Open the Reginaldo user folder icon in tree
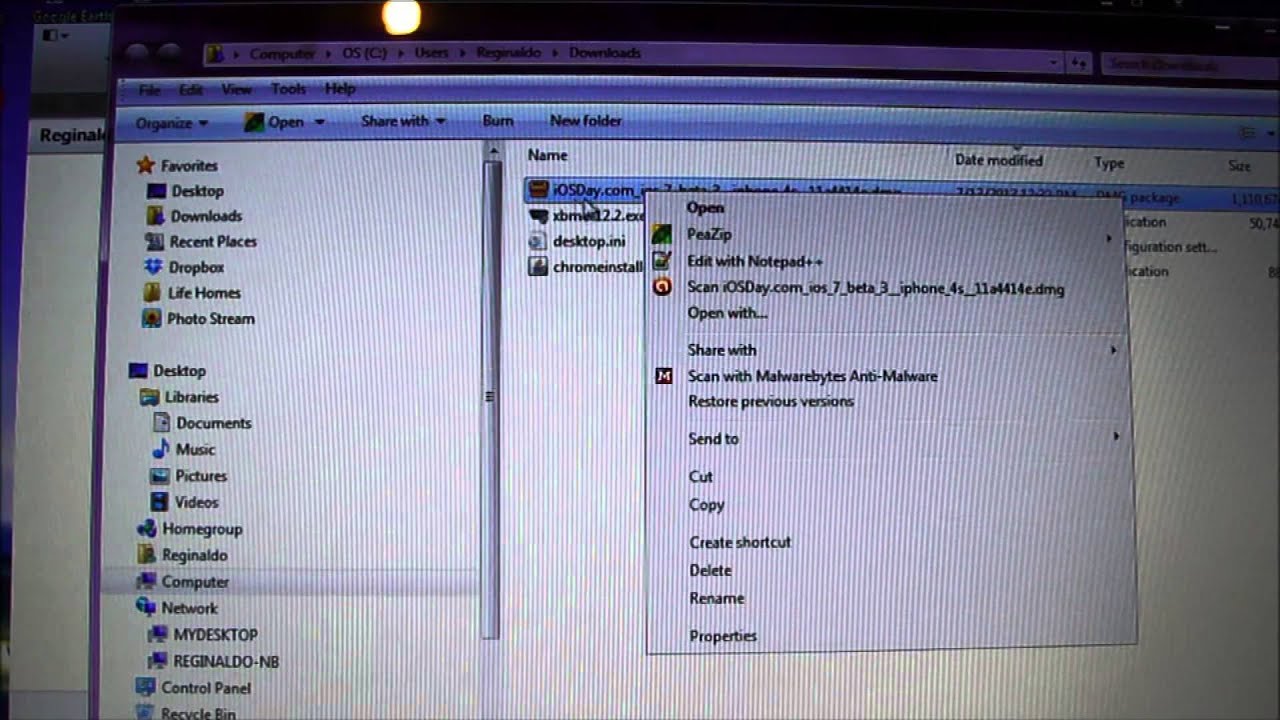 click(146, 555)
